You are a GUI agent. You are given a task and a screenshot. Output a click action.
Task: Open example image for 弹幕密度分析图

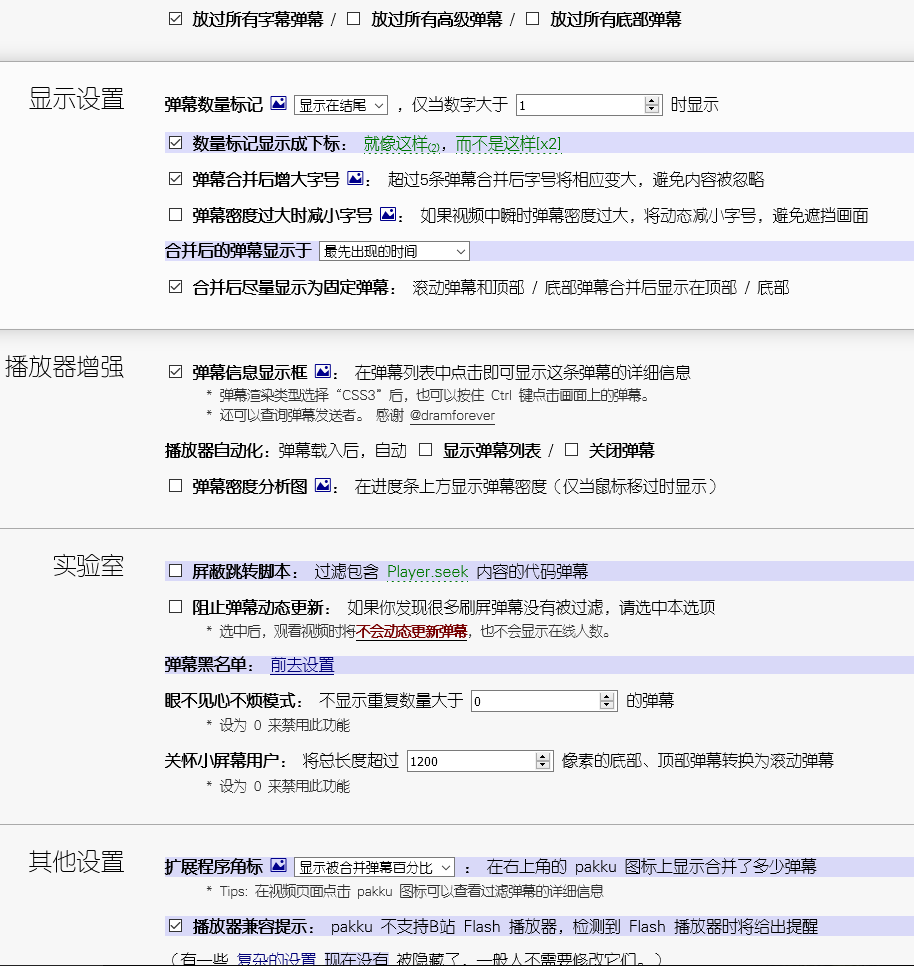pyautogui.click(x=322, y=487)
